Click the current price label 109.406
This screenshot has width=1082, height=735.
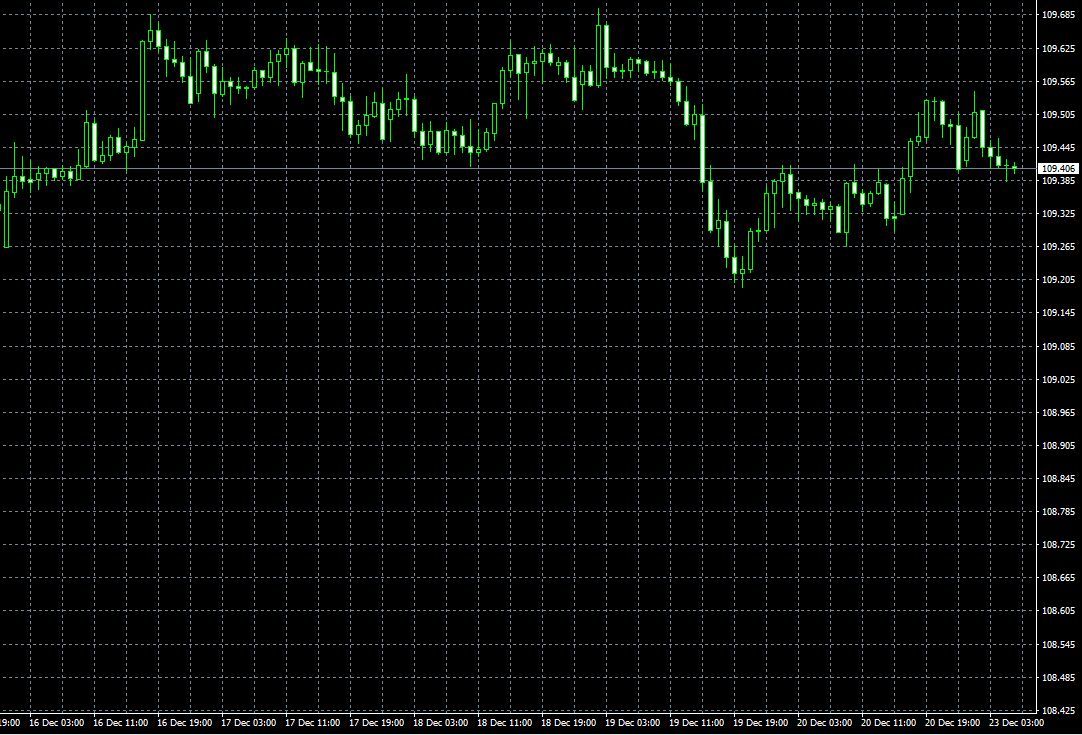(1058, 168)
